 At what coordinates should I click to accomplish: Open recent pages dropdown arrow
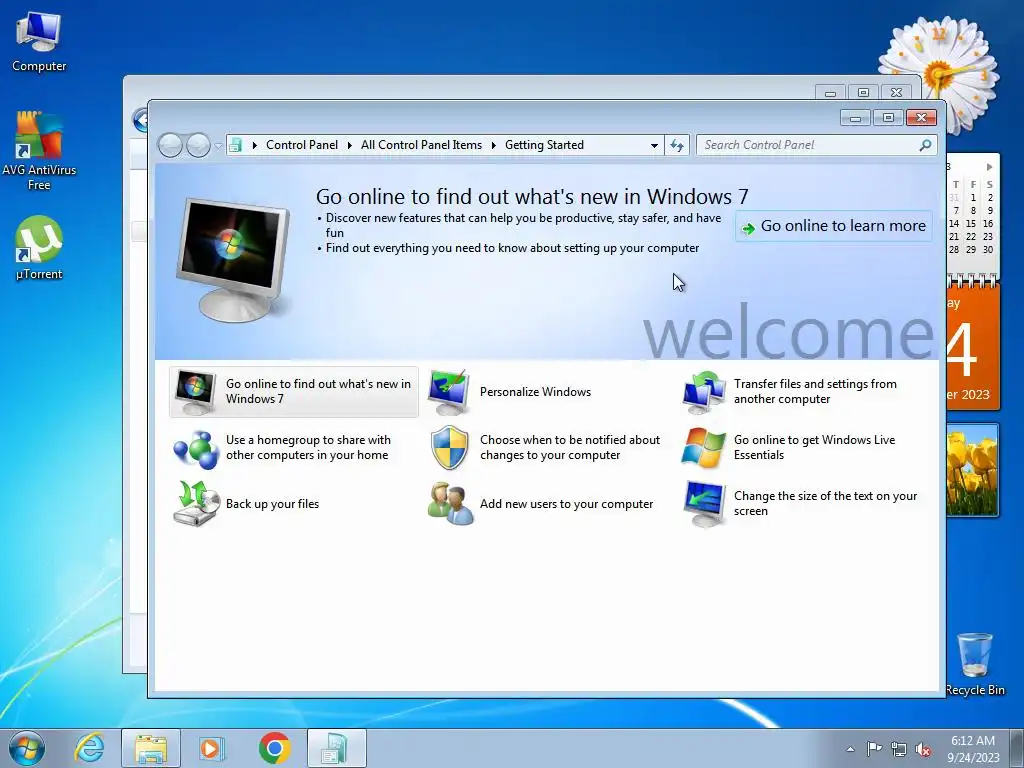coord(217,146)
